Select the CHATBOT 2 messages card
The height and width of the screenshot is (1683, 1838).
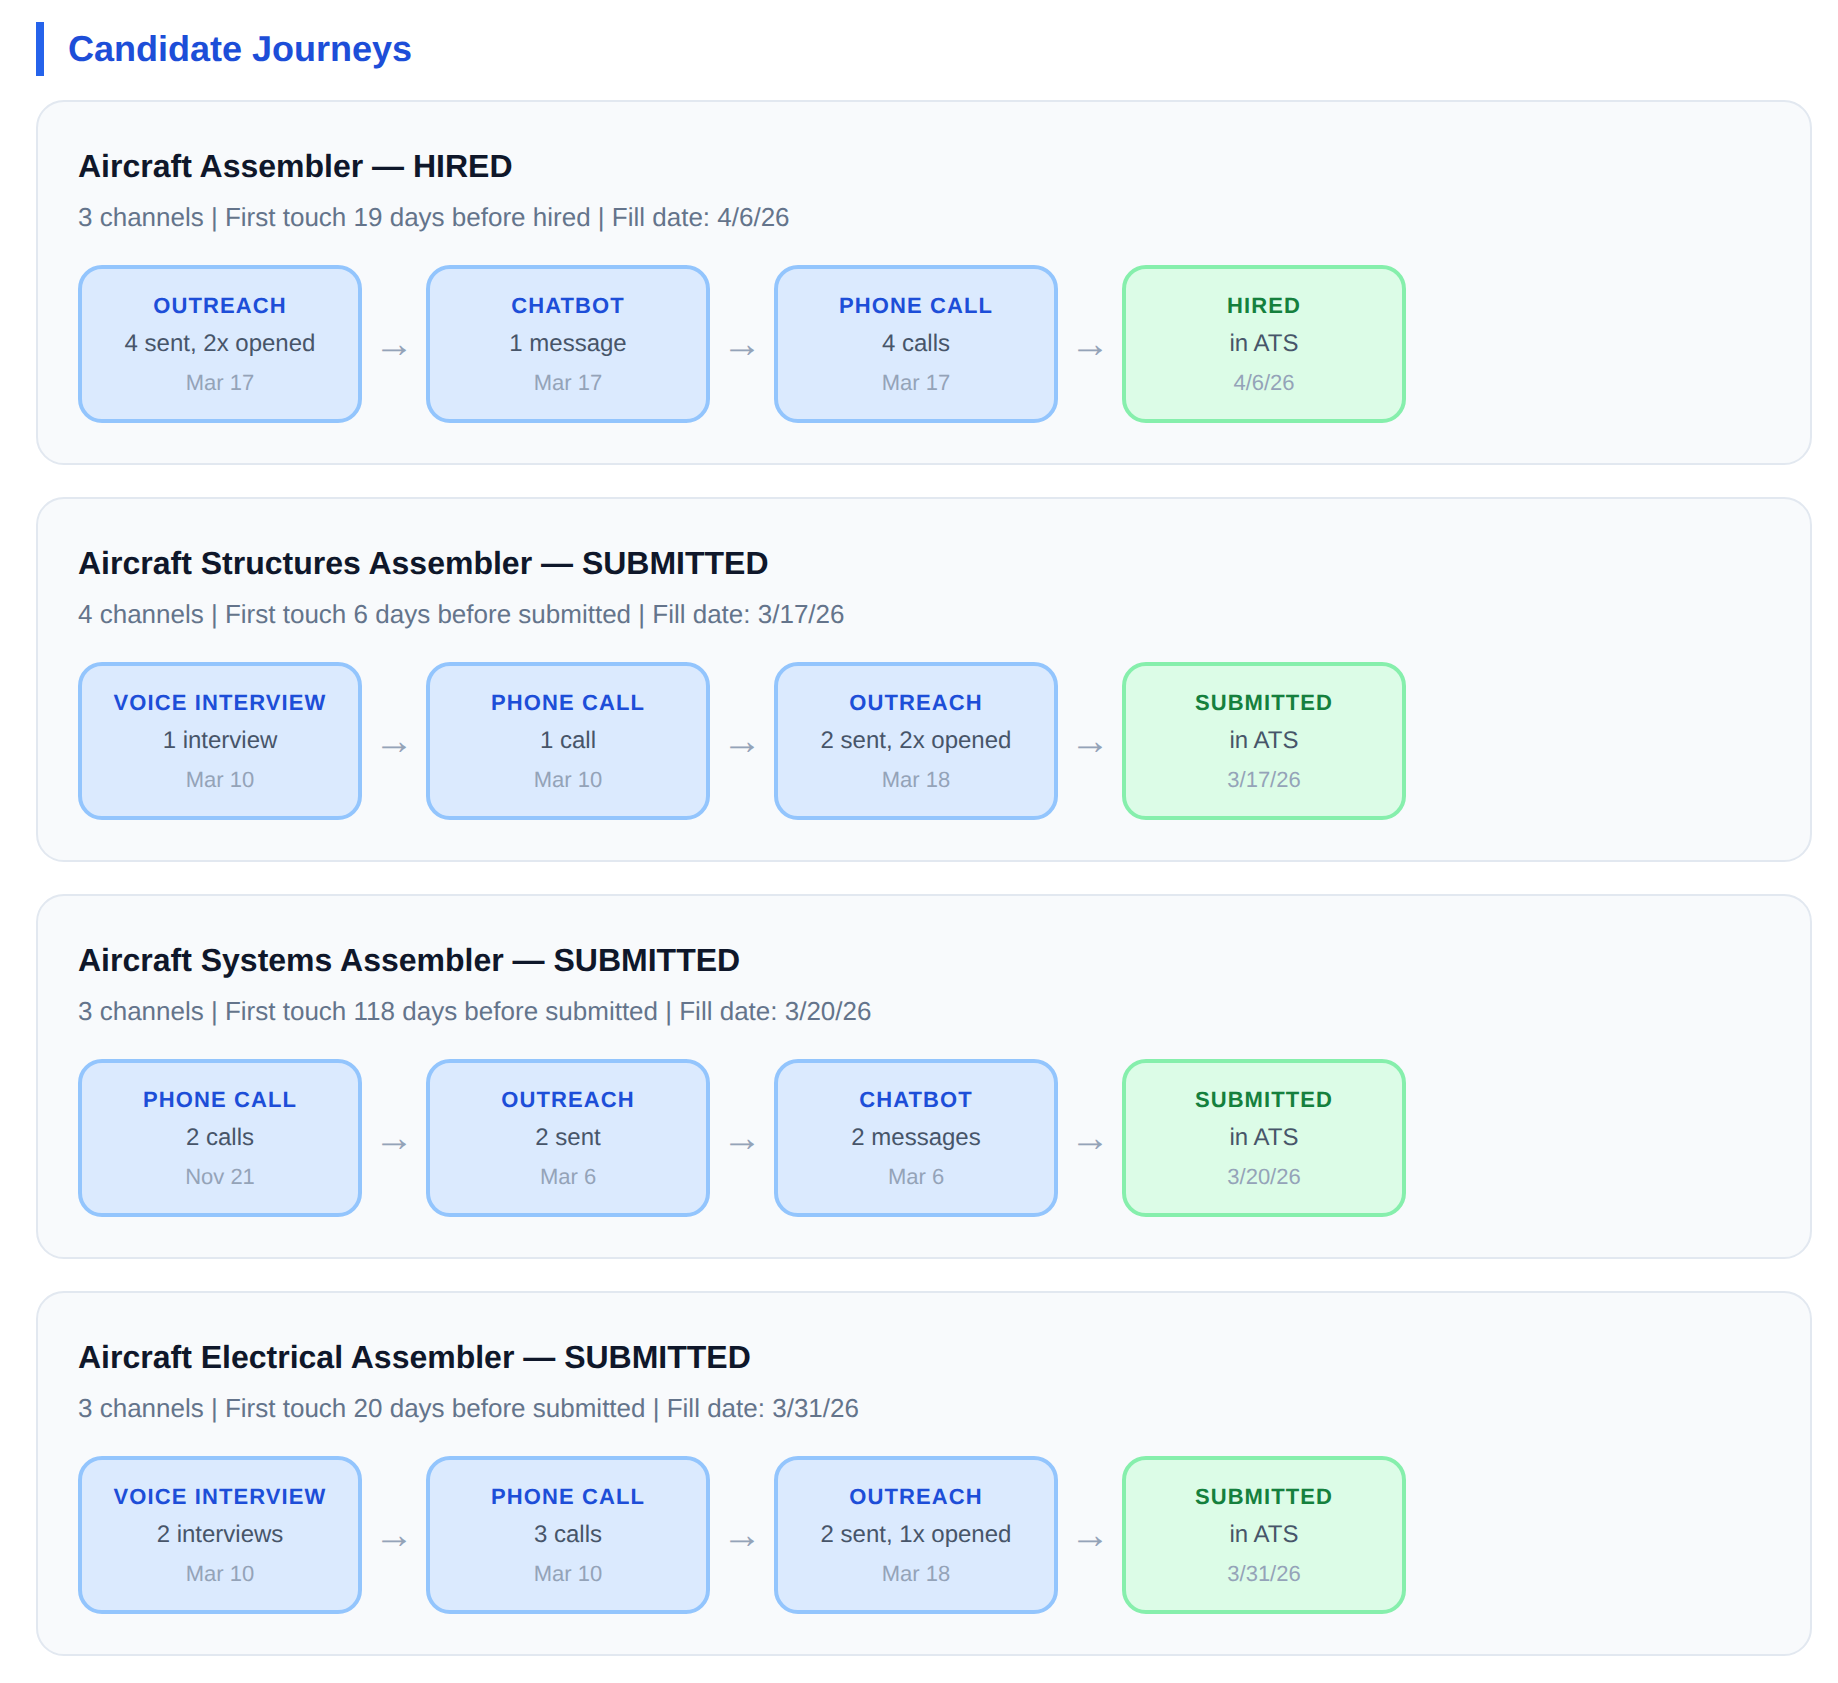click(x=916, y=1138)
